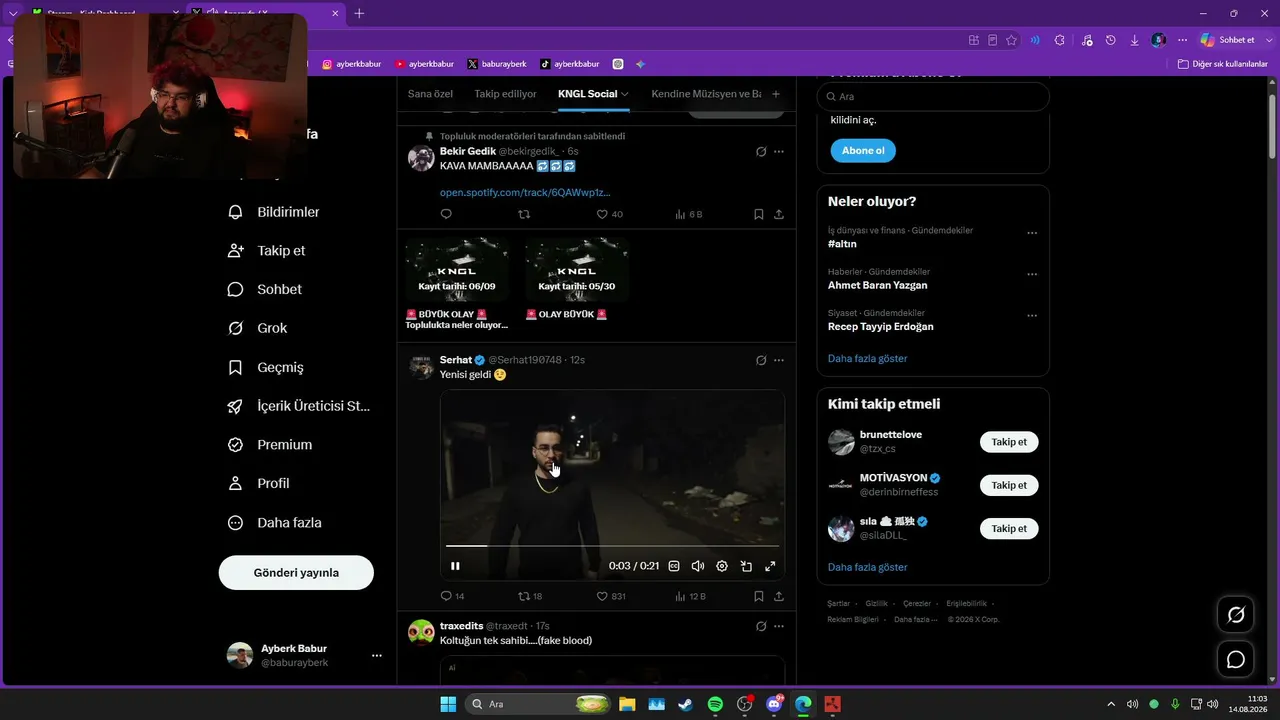This screenshot has height=720, width=1280.
Task: Open new browser tab
Action: tap(360, 13)
